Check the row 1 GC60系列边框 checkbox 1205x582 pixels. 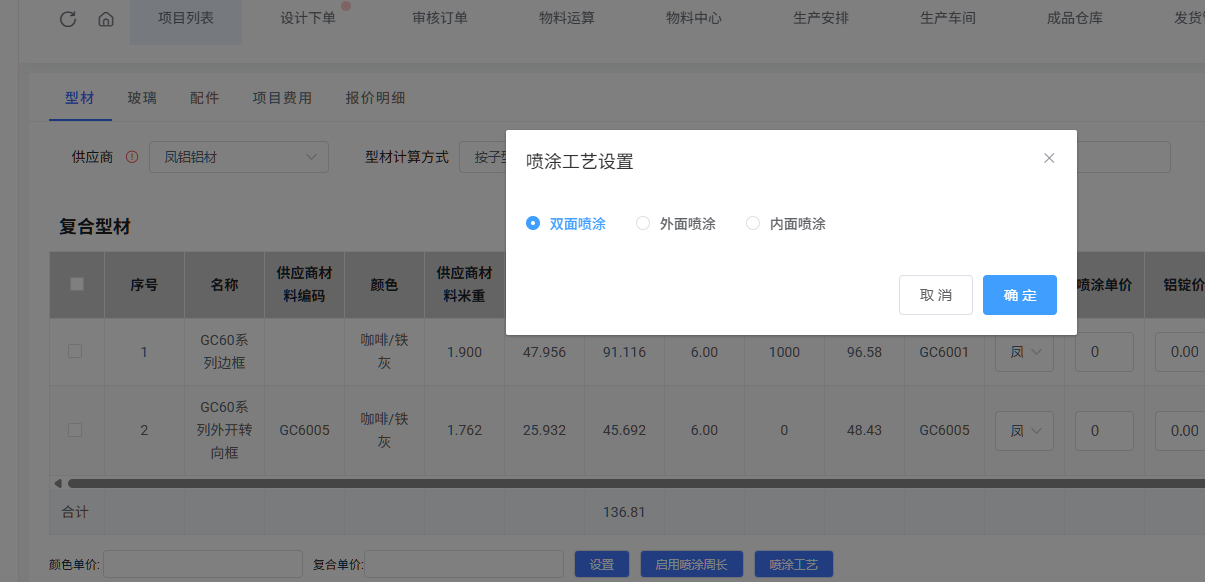[75, 351]
